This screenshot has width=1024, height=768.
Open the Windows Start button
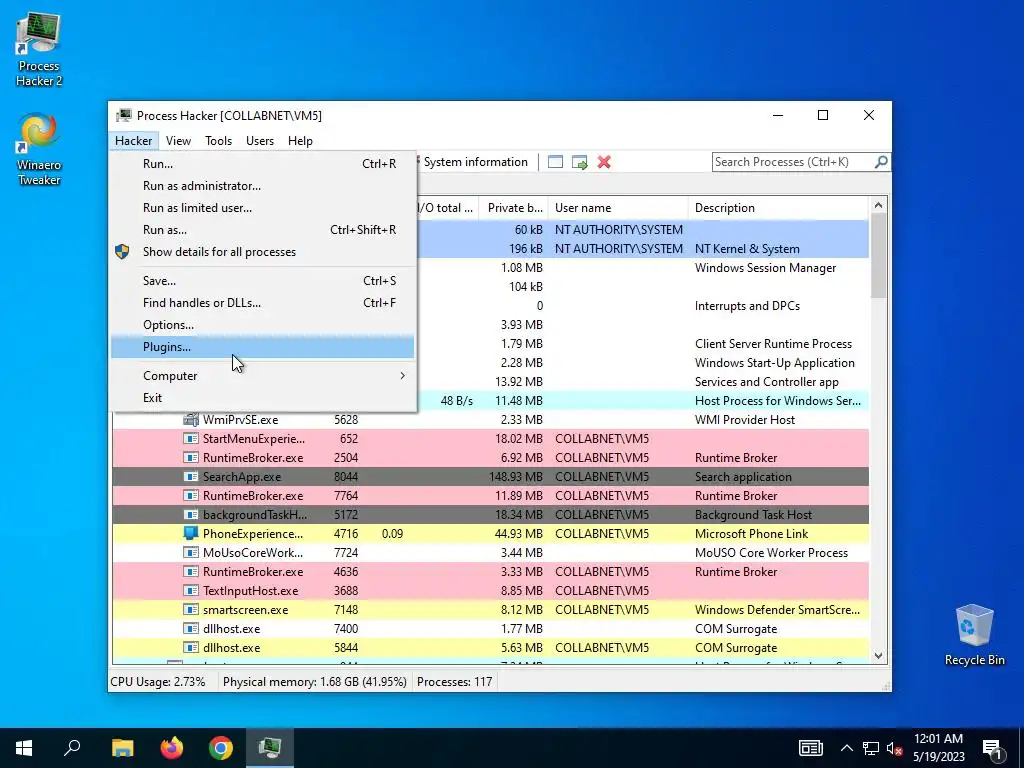(x=24, y=748)
